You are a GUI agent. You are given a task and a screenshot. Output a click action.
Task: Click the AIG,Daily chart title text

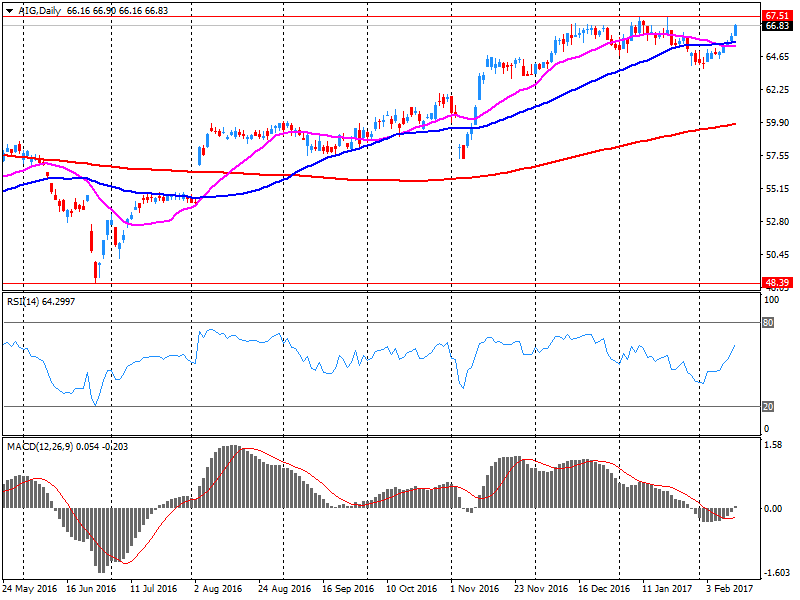(40, 10)
